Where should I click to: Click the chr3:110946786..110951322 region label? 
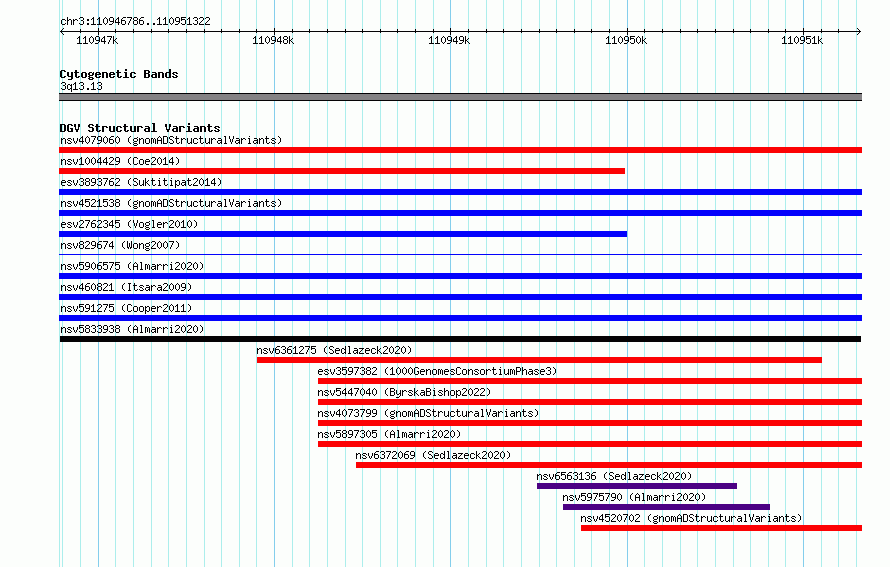coord(135,21)
